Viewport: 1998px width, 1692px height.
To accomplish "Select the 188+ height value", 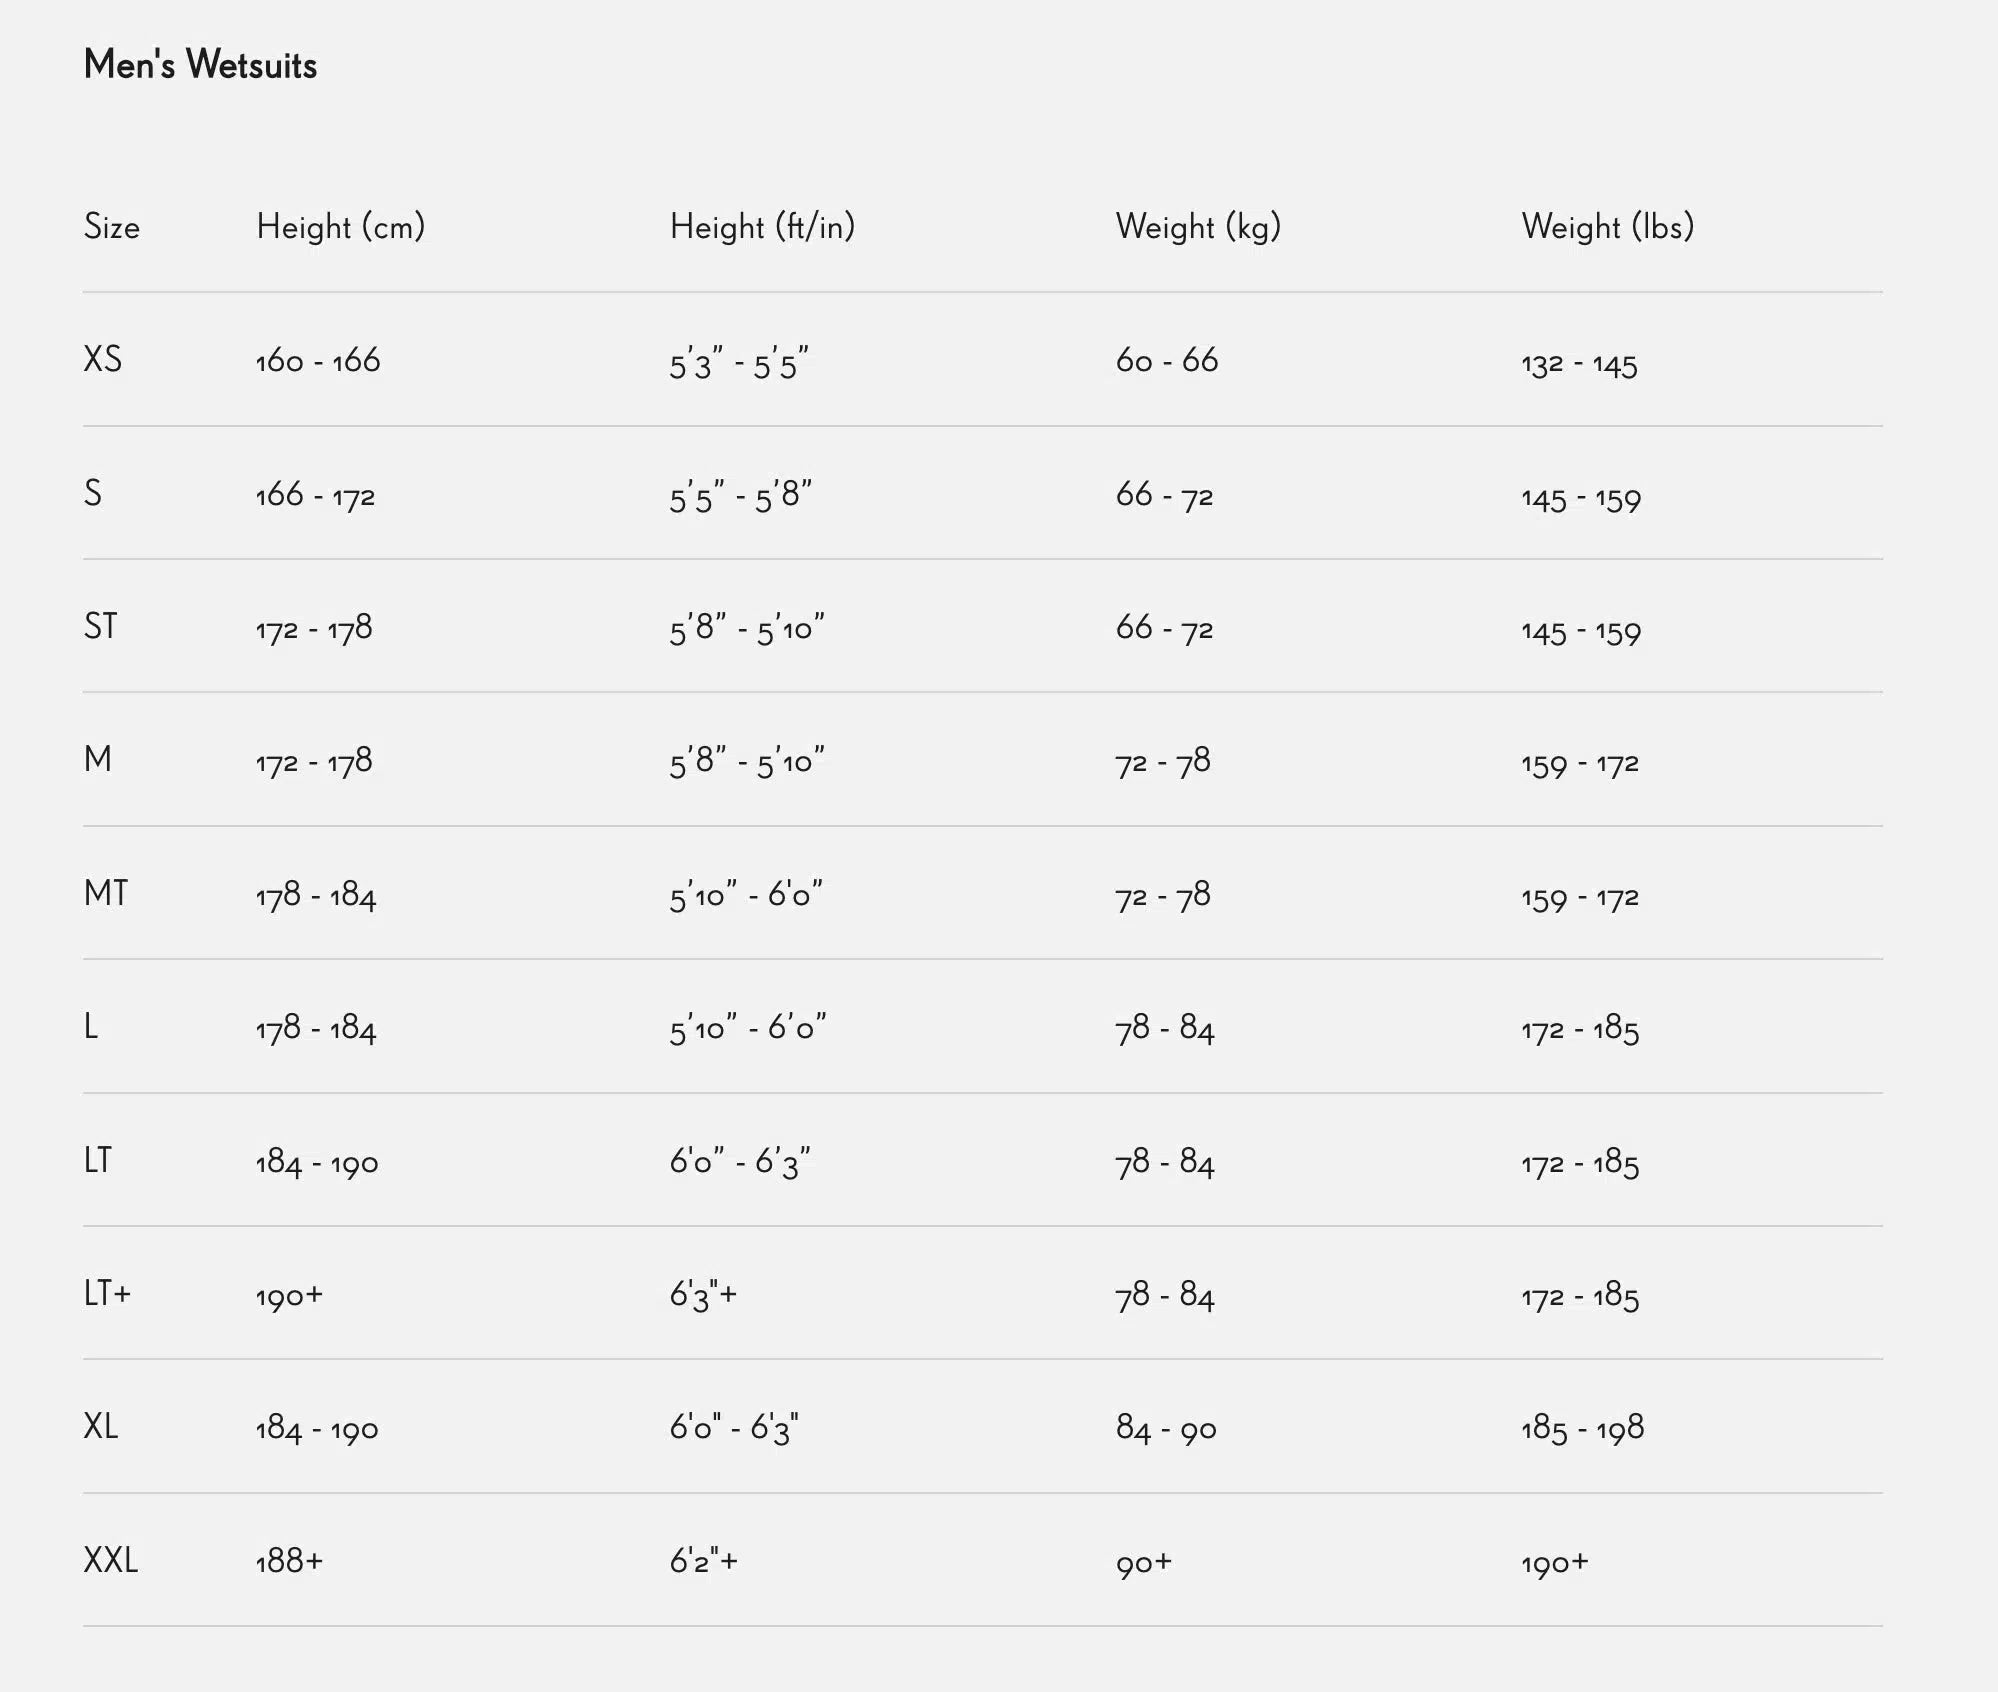I will [289, 1561].
